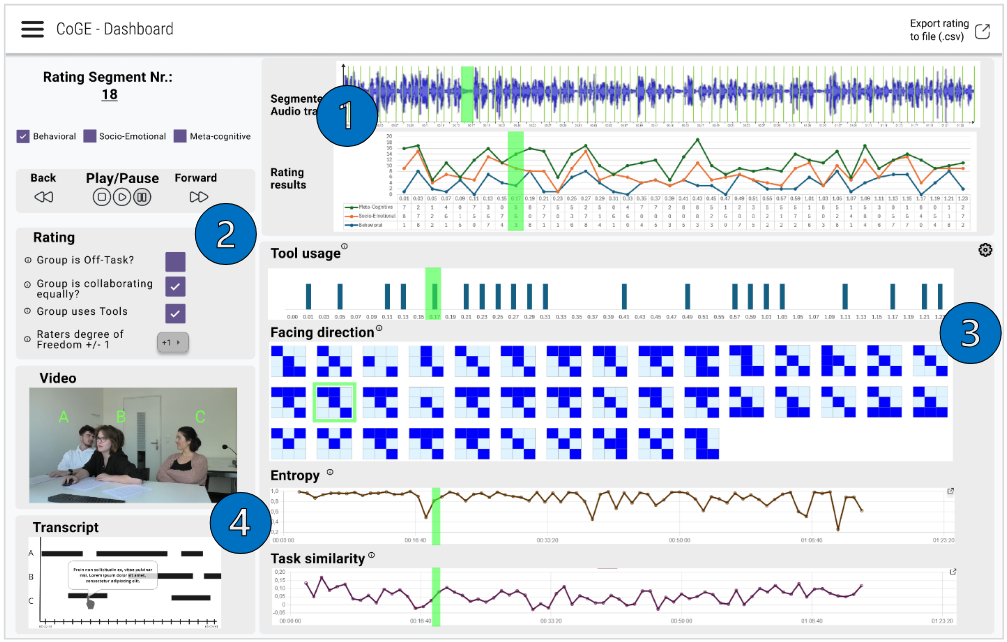The image size is (1007, 642).
Task: Toggle the Behavioral checkbox
Action: click(x=23, y=136)
